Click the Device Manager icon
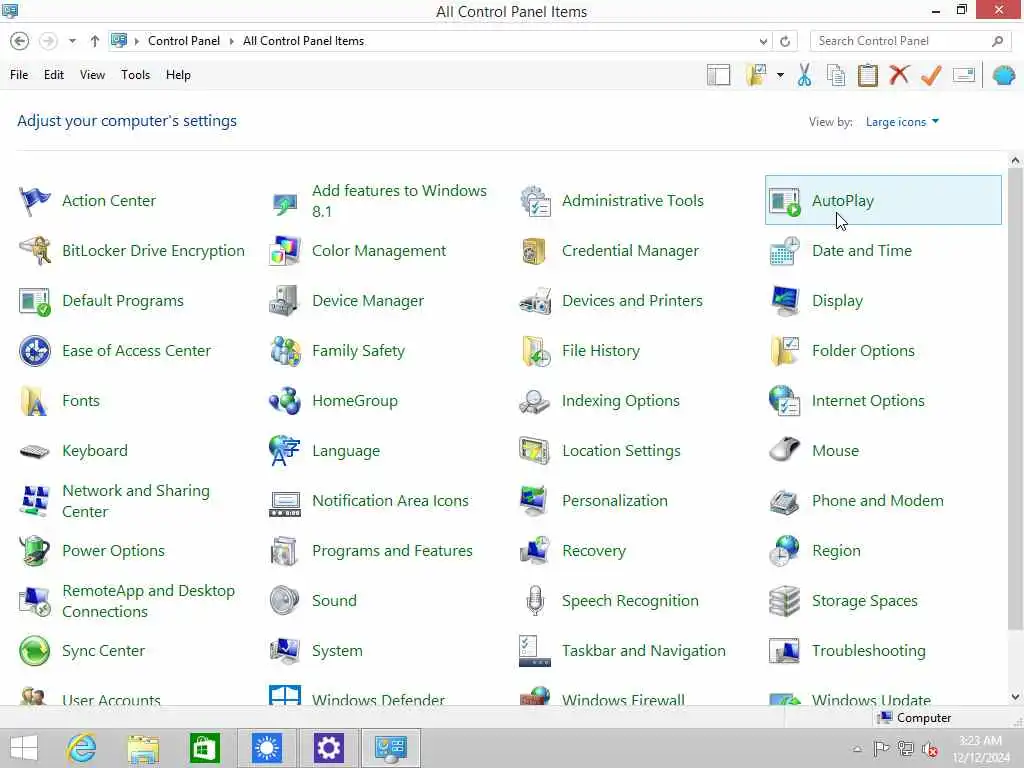1024x768 pixels. coord(285,301)
